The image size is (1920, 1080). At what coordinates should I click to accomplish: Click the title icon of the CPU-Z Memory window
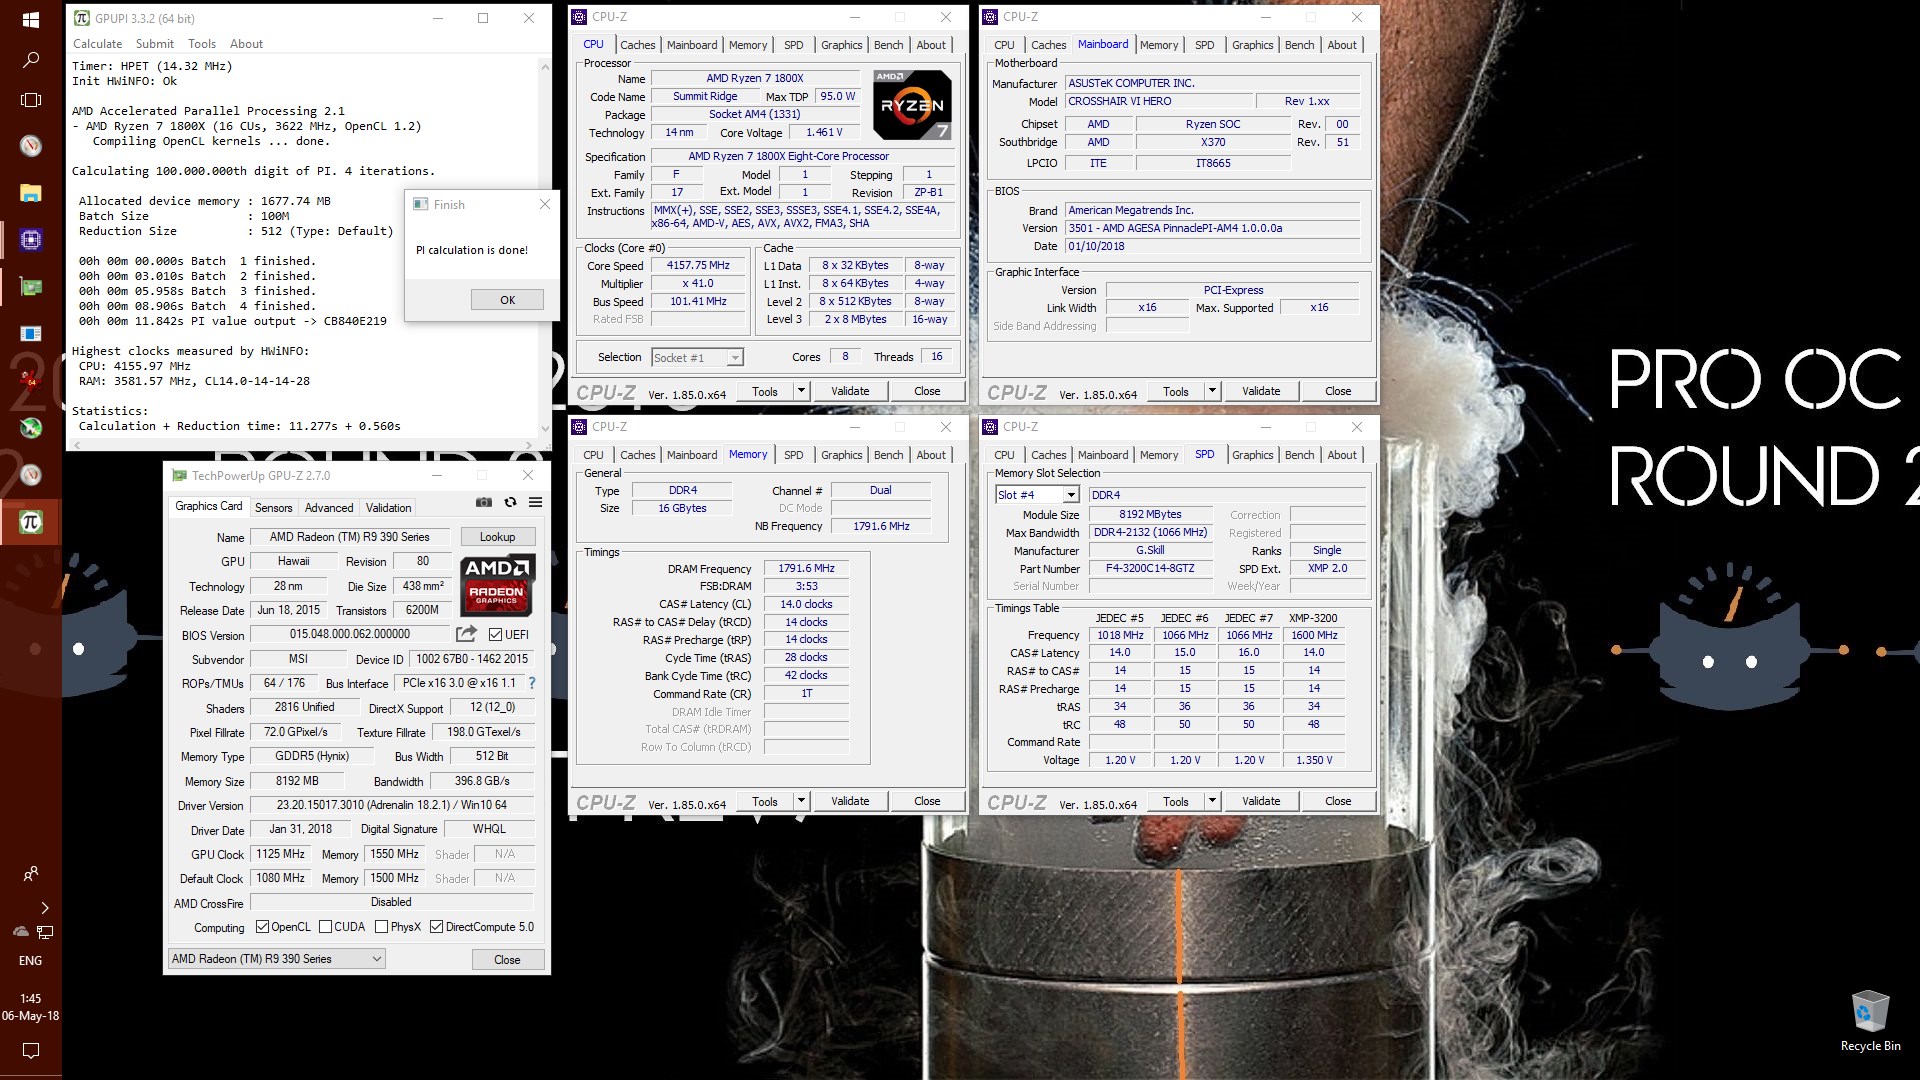coord(579,427)
